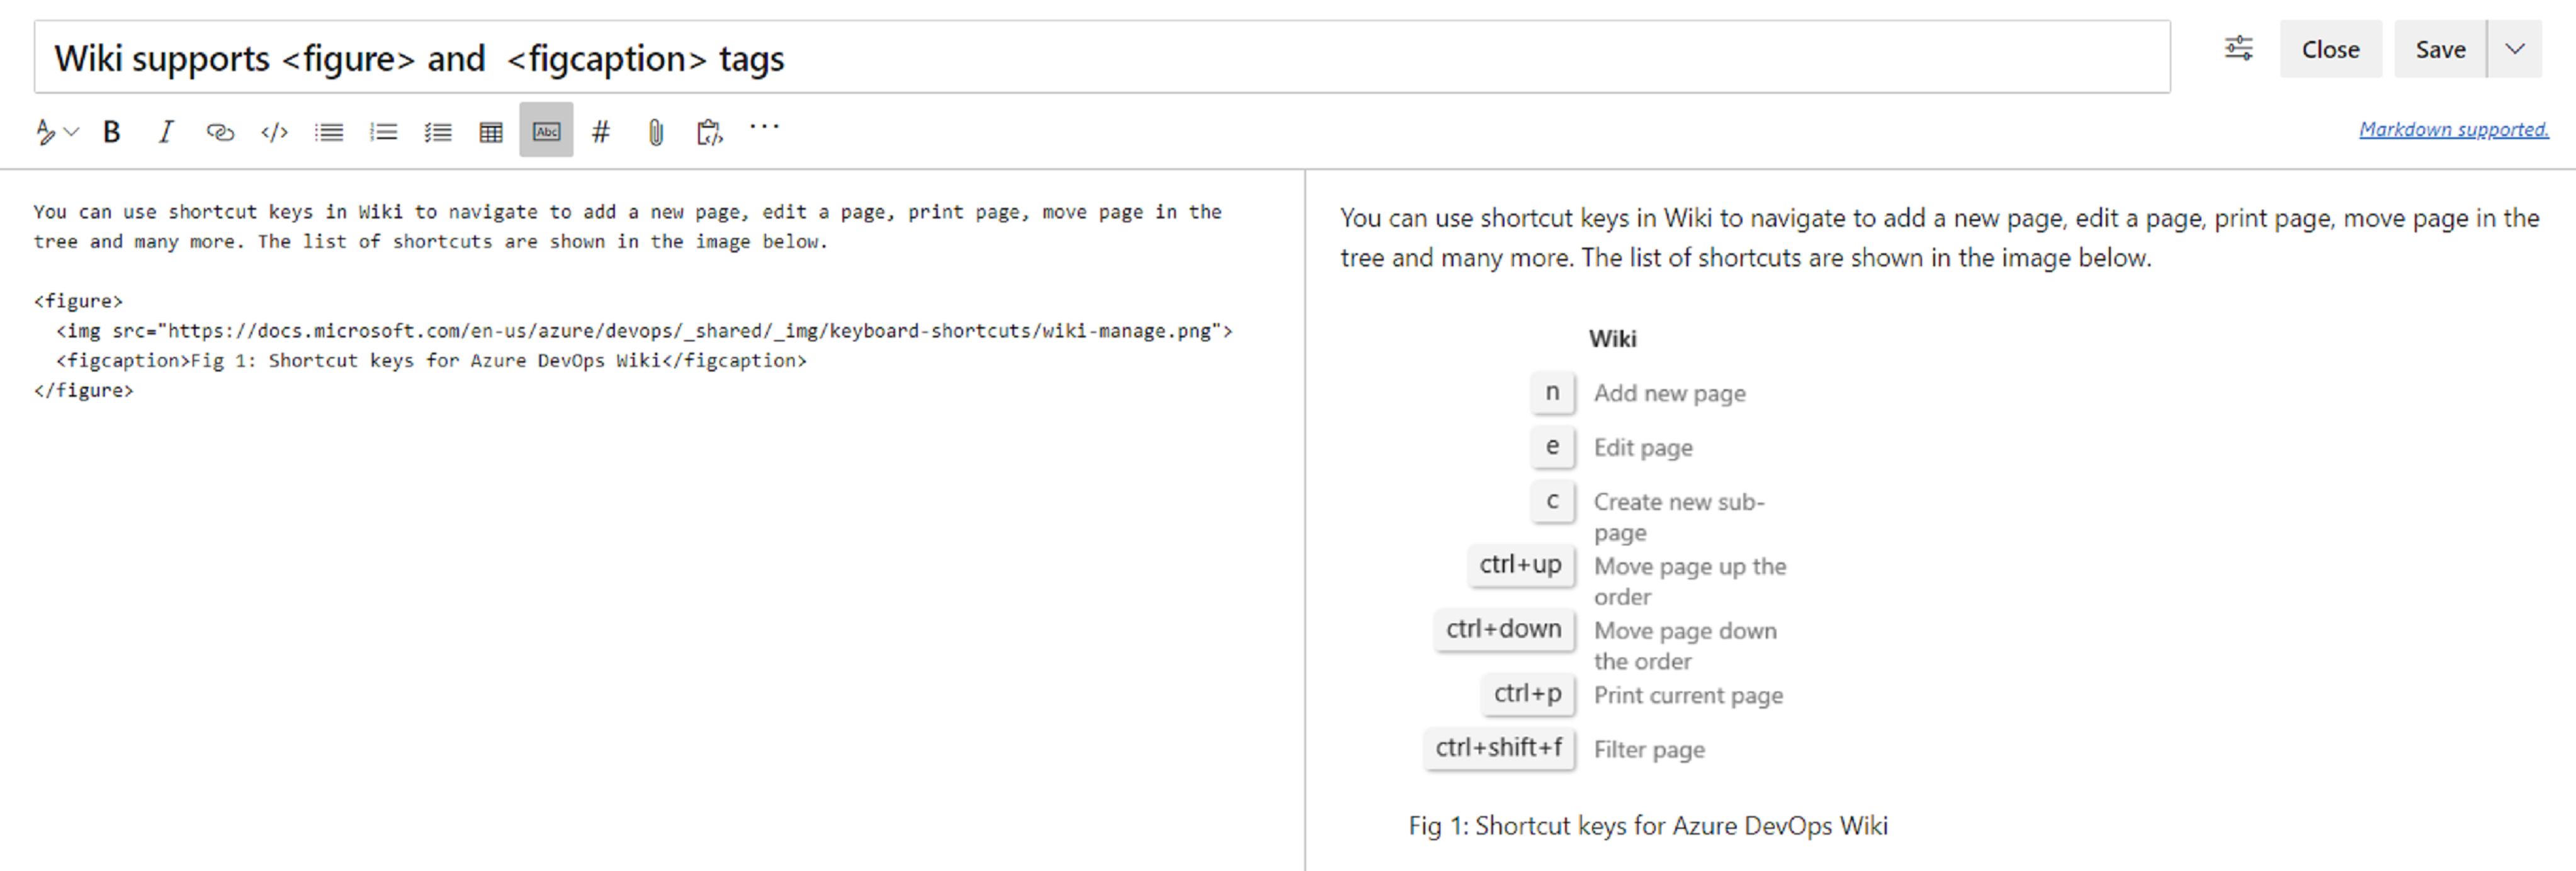Click the 'Fig 1: Shortcut keys' caption in preview

coord(1648,825)
